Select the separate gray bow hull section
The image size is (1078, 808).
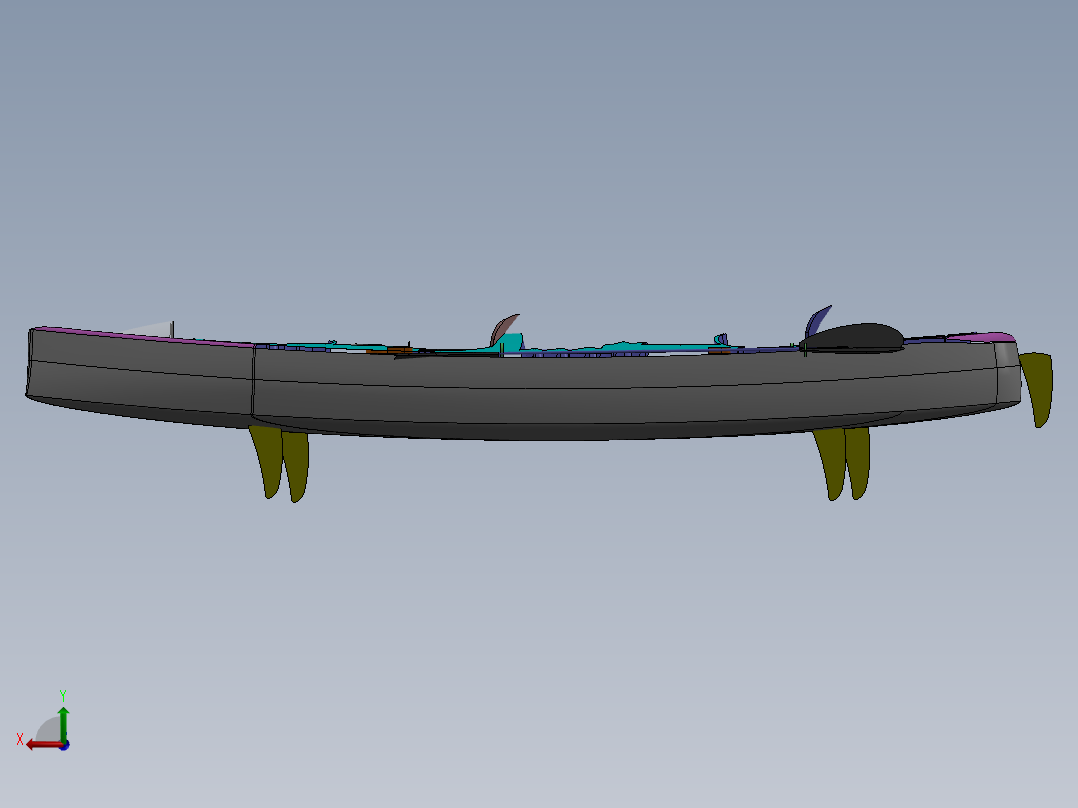tap(141, 378)
